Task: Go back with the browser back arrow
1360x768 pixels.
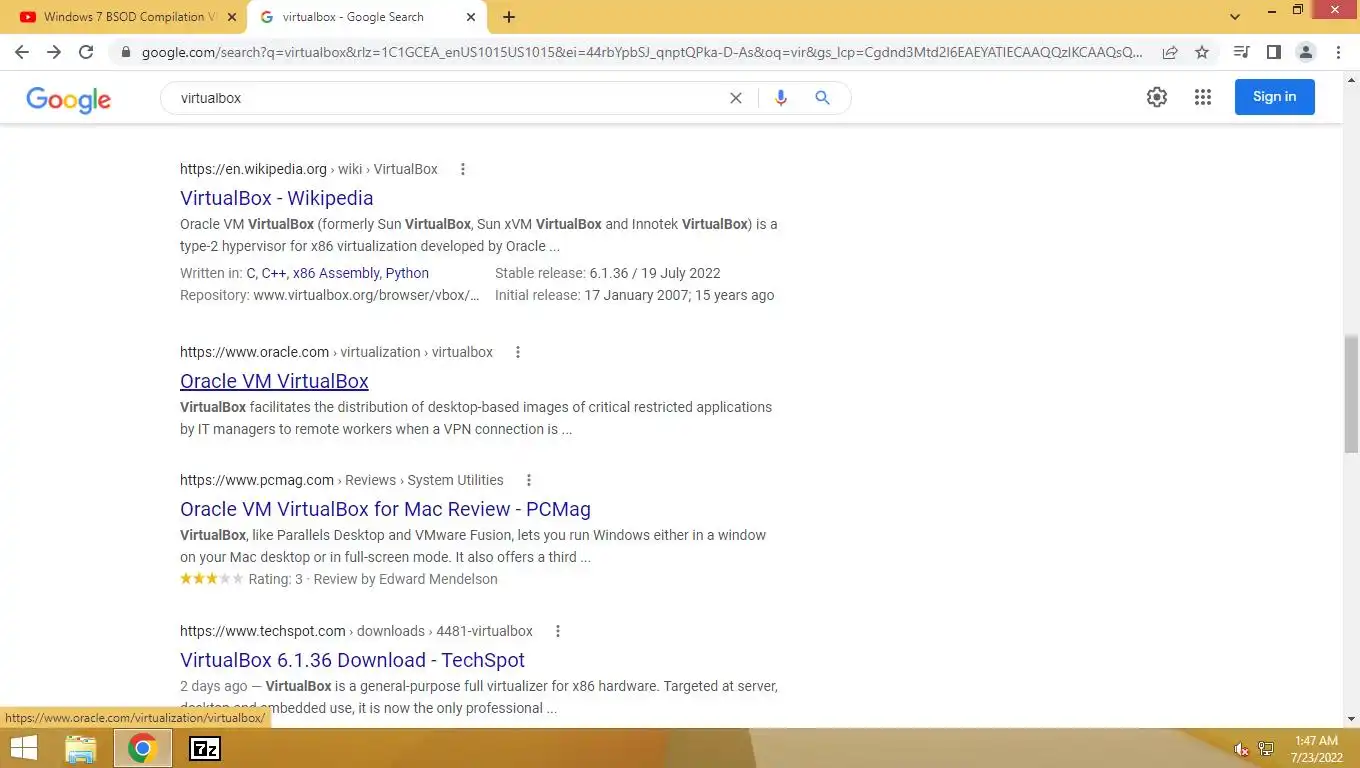Action: click(22, 52)
